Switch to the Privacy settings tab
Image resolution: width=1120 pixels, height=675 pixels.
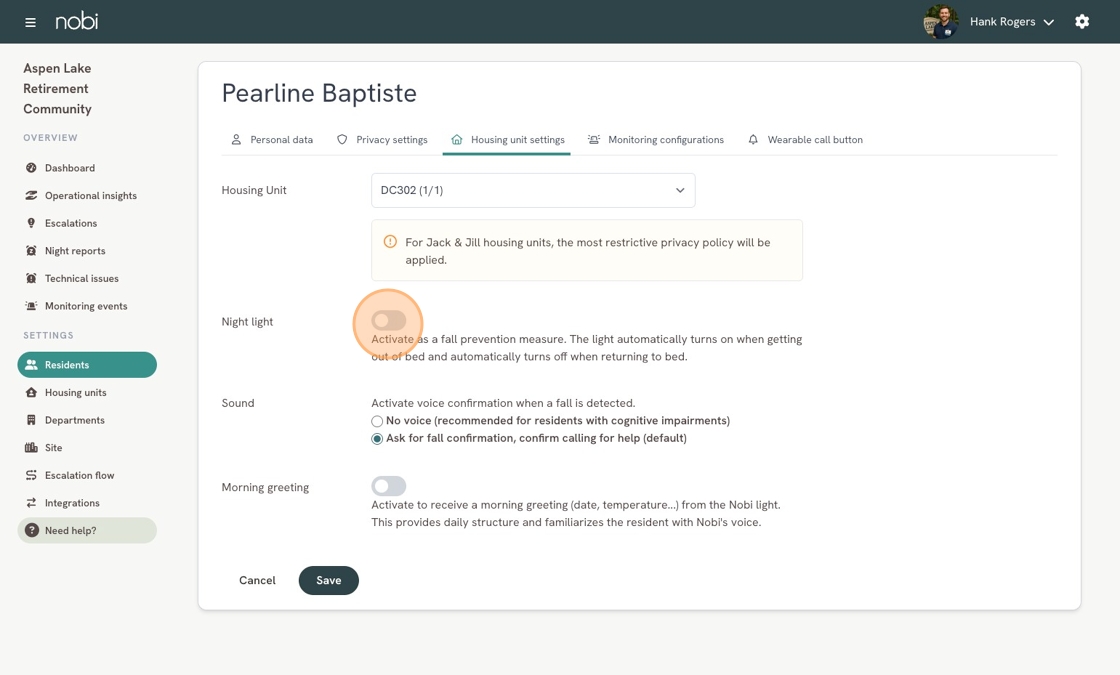tap(382, 139)
